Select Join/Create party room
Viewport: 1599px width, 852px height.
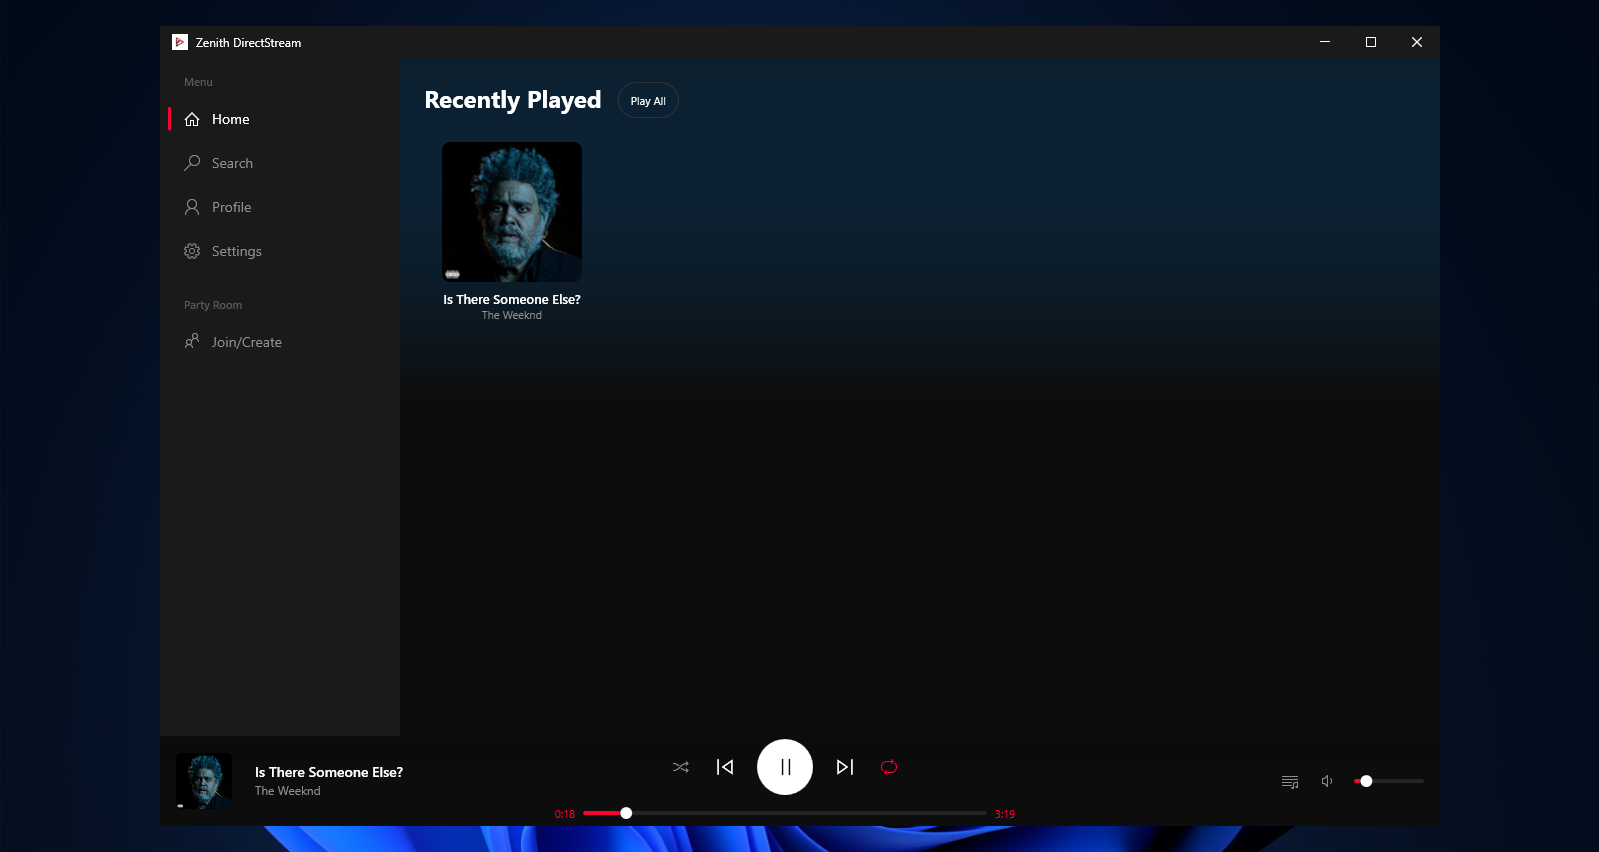(246, 342)
